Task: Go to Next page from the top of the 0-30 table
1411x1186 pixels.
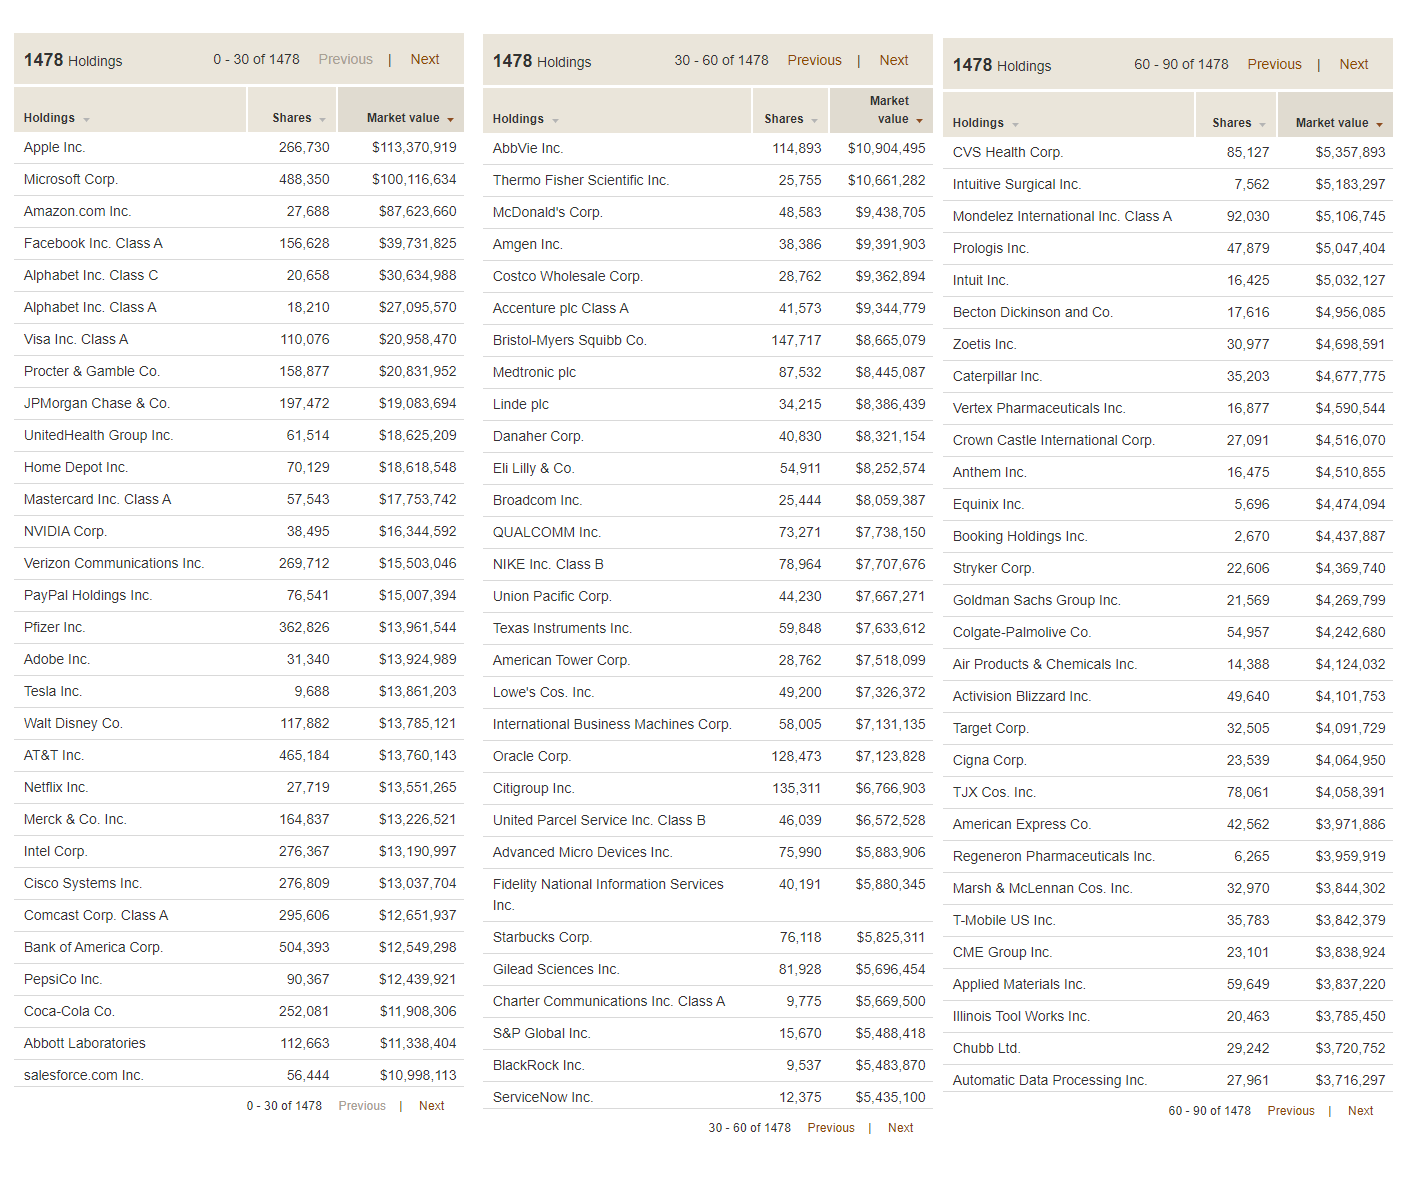Action: pos(425,60)
